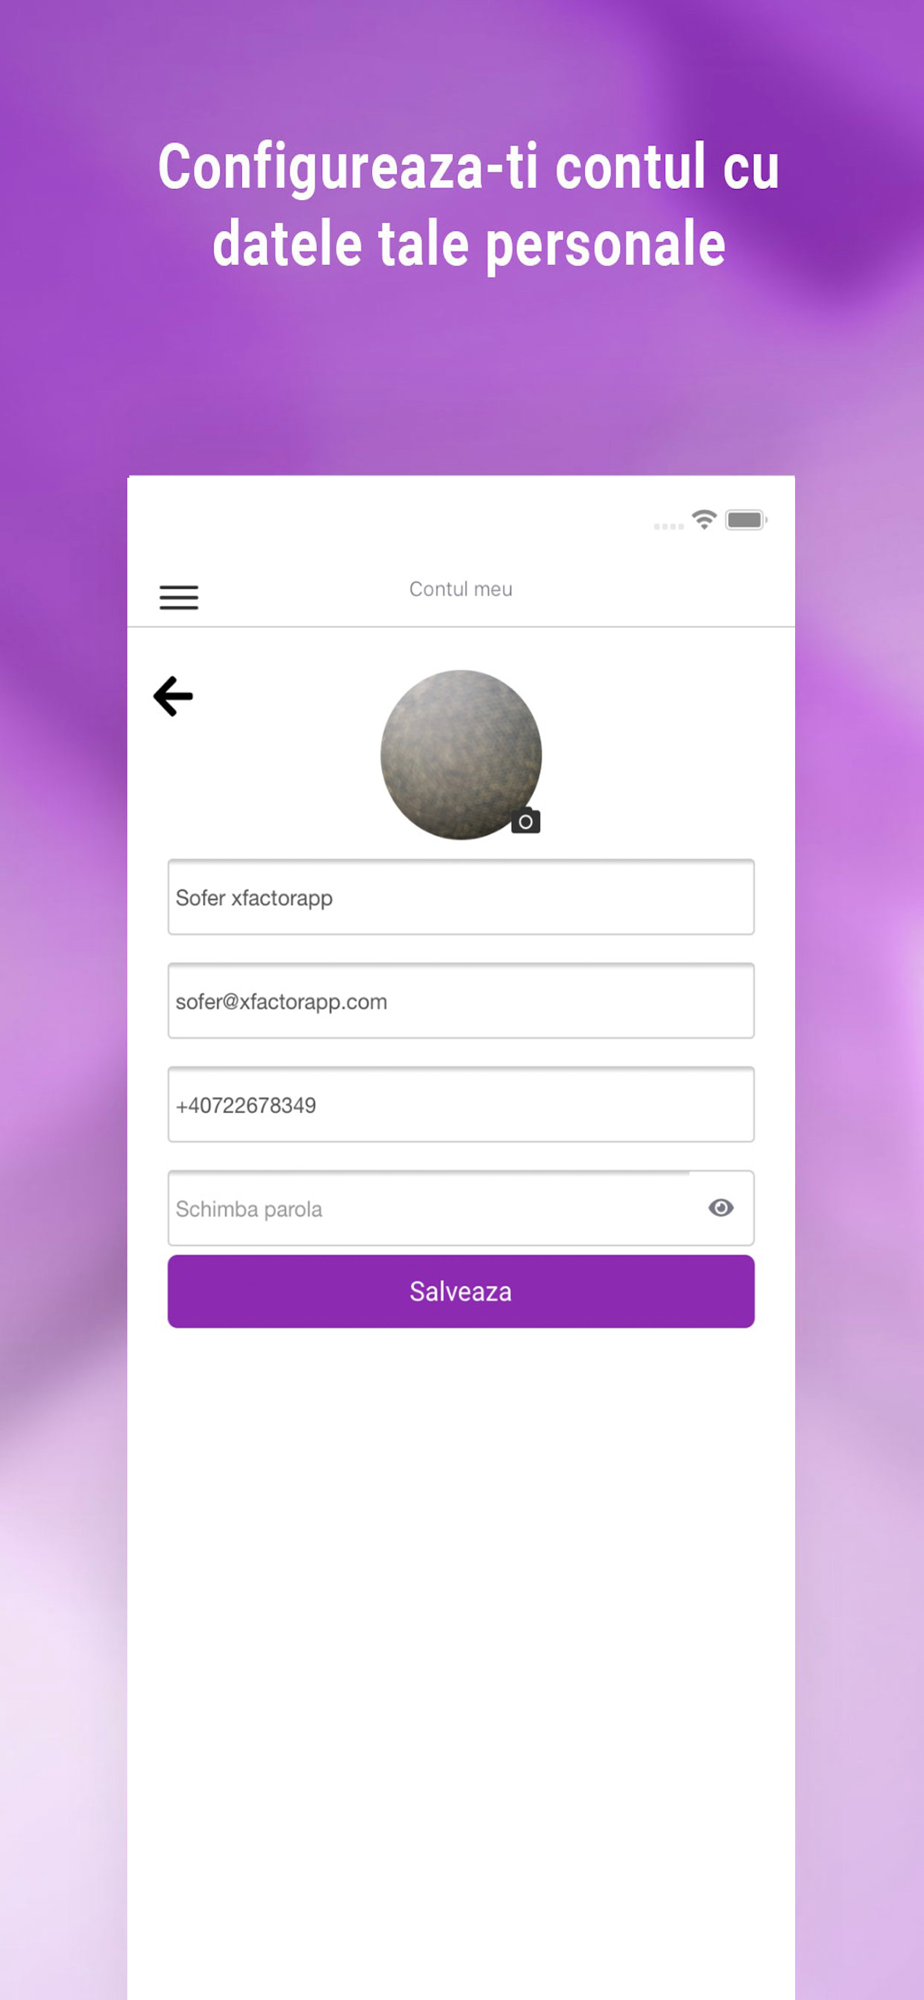Go back using the black arrow
Viewport: 924px width, 2000px height.
(173, 696)
